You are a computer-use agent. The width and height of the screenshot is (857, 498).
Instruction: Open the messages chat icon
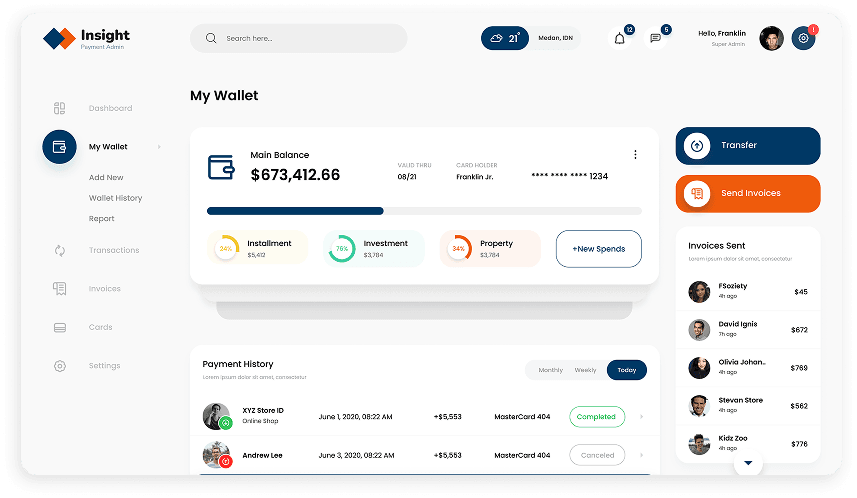pos(655,38)
